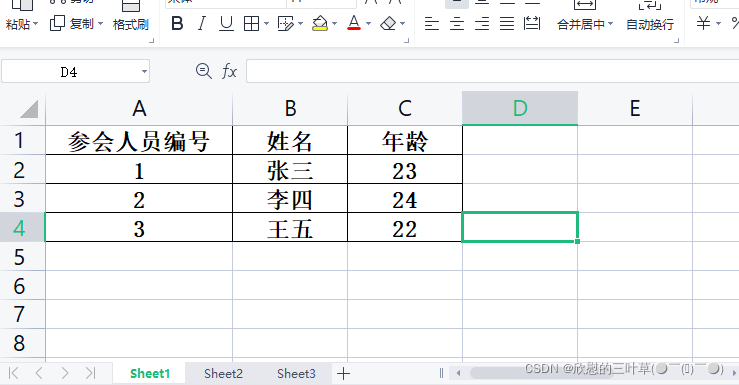Open currency format dropdown arrow
This screenshot has height=385, width=739.
pos(718,24)
